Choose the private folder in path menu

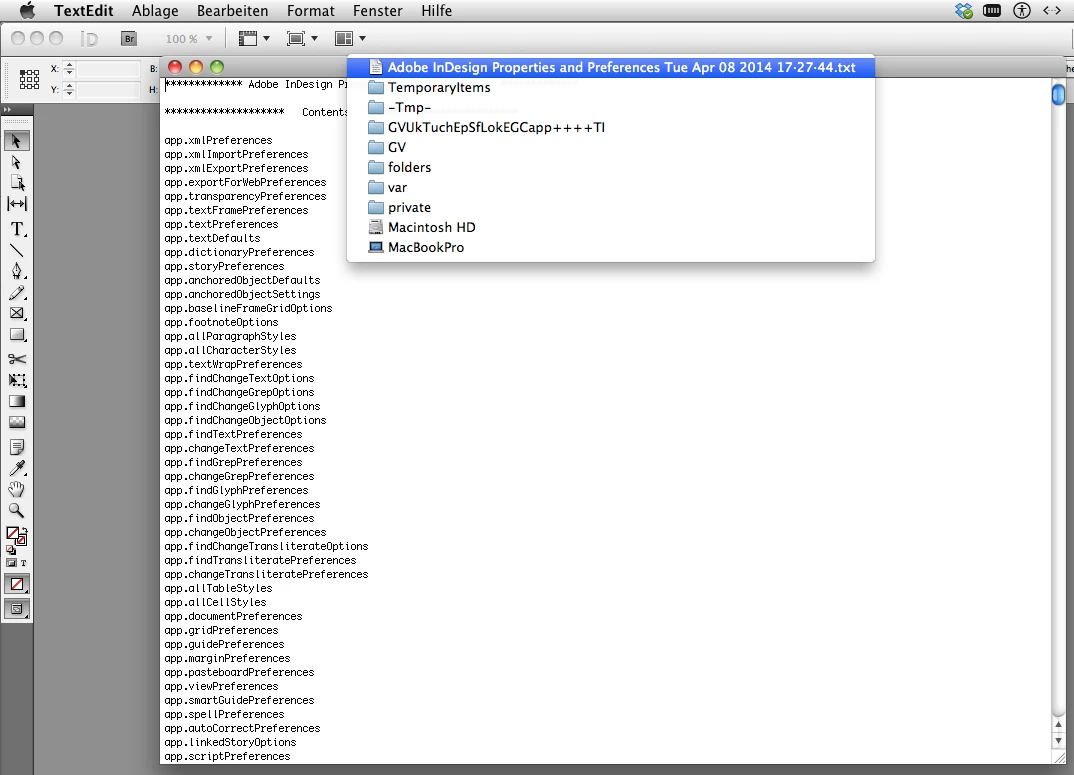(610, 207)
